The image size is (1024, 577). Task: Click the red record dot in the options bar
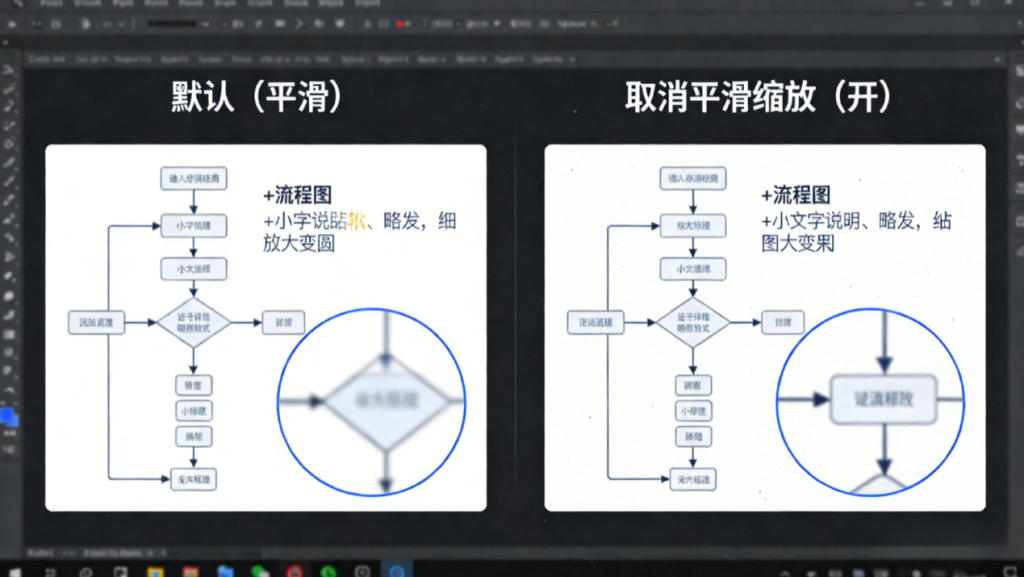[399, 23]
